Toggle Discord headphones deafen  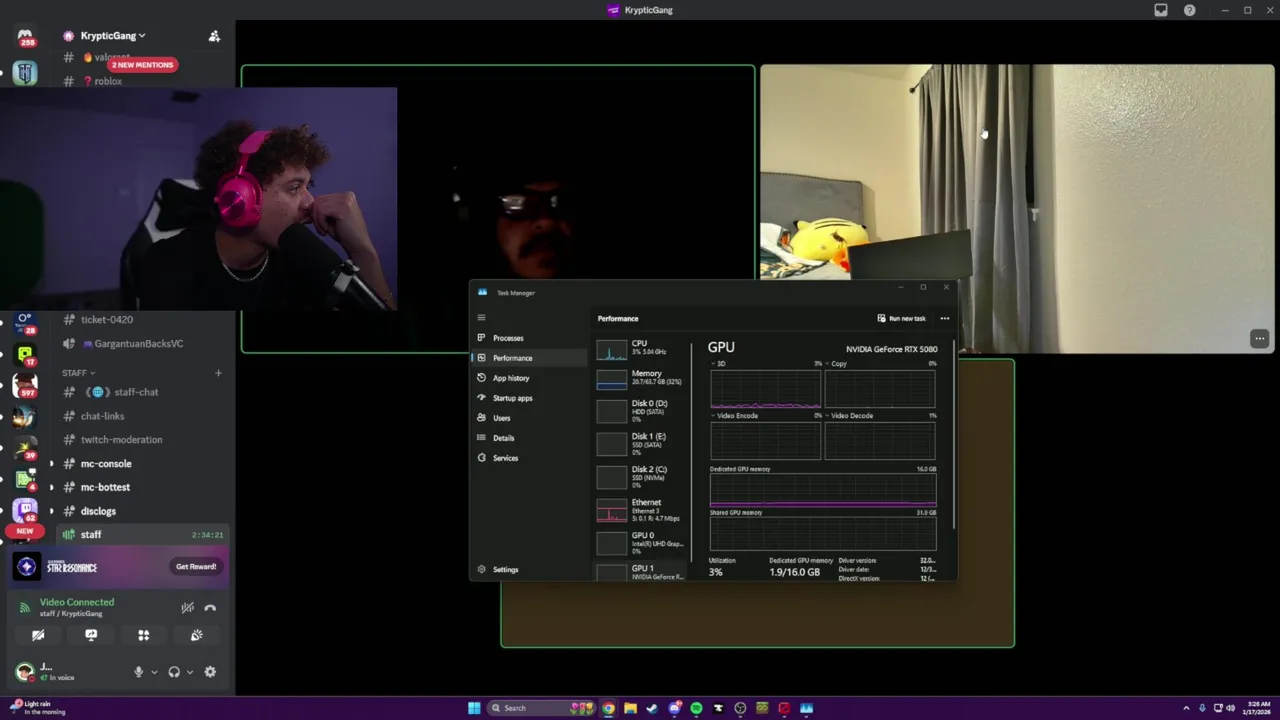pos(174,672)
